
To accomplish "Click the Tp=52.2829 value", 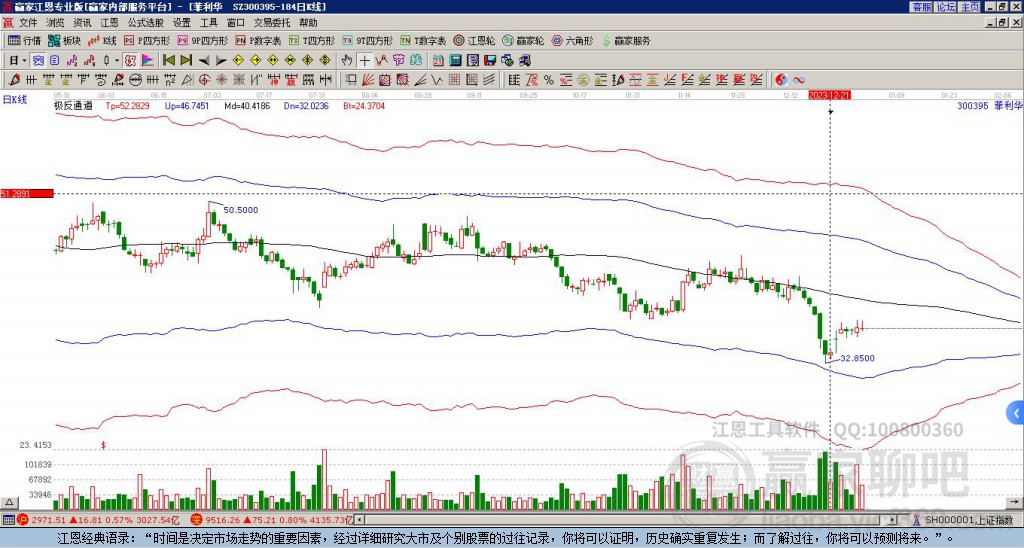I will tap(127, 105).
